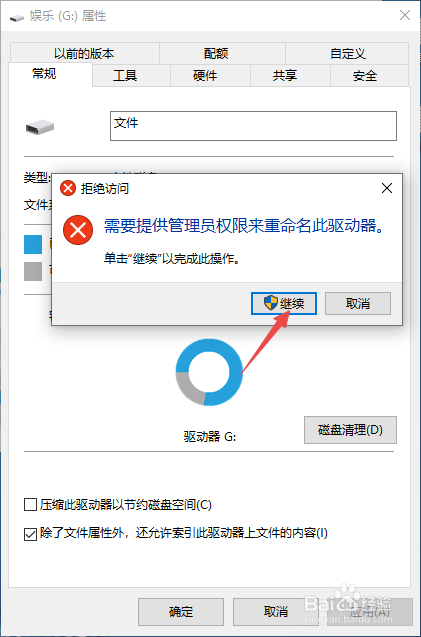Click the large red error icon in dialog
421x637 pixels.
coord(78,230)
